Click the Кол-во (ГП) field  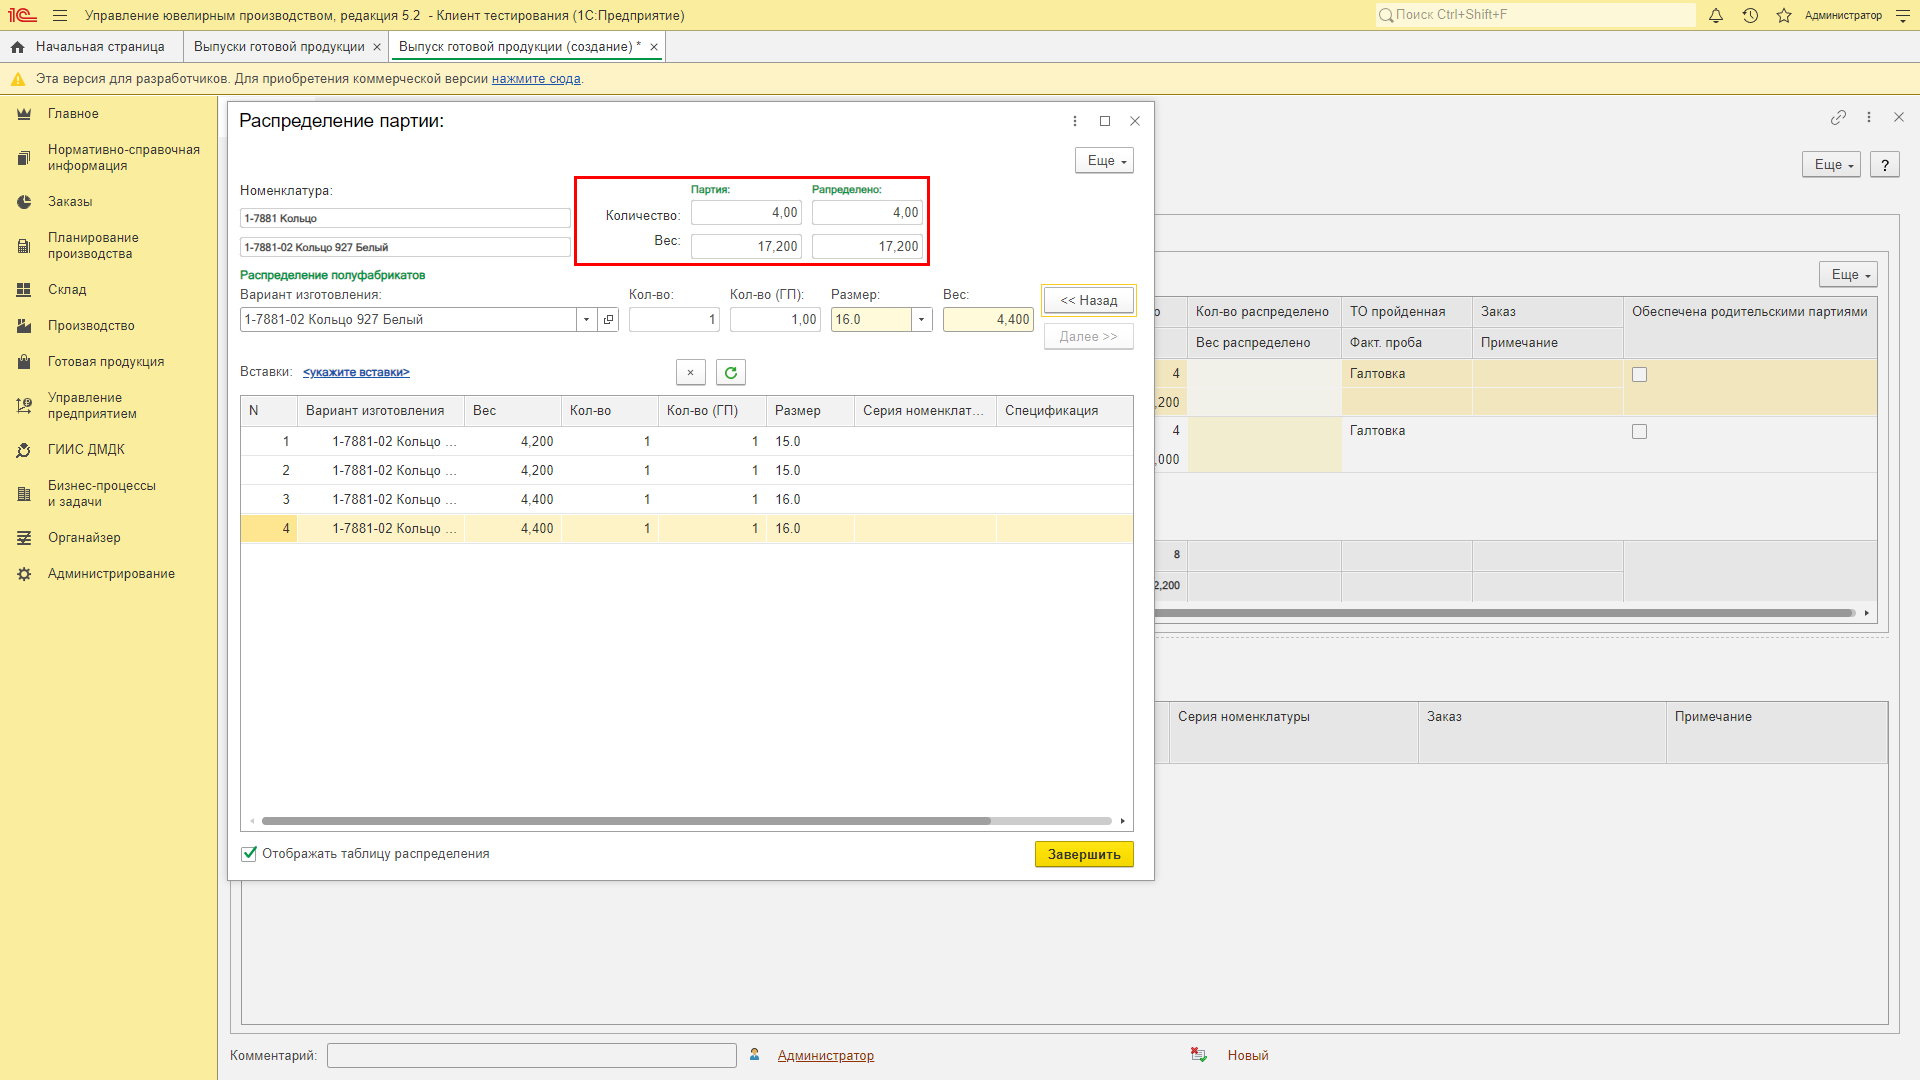pos(775,320)
